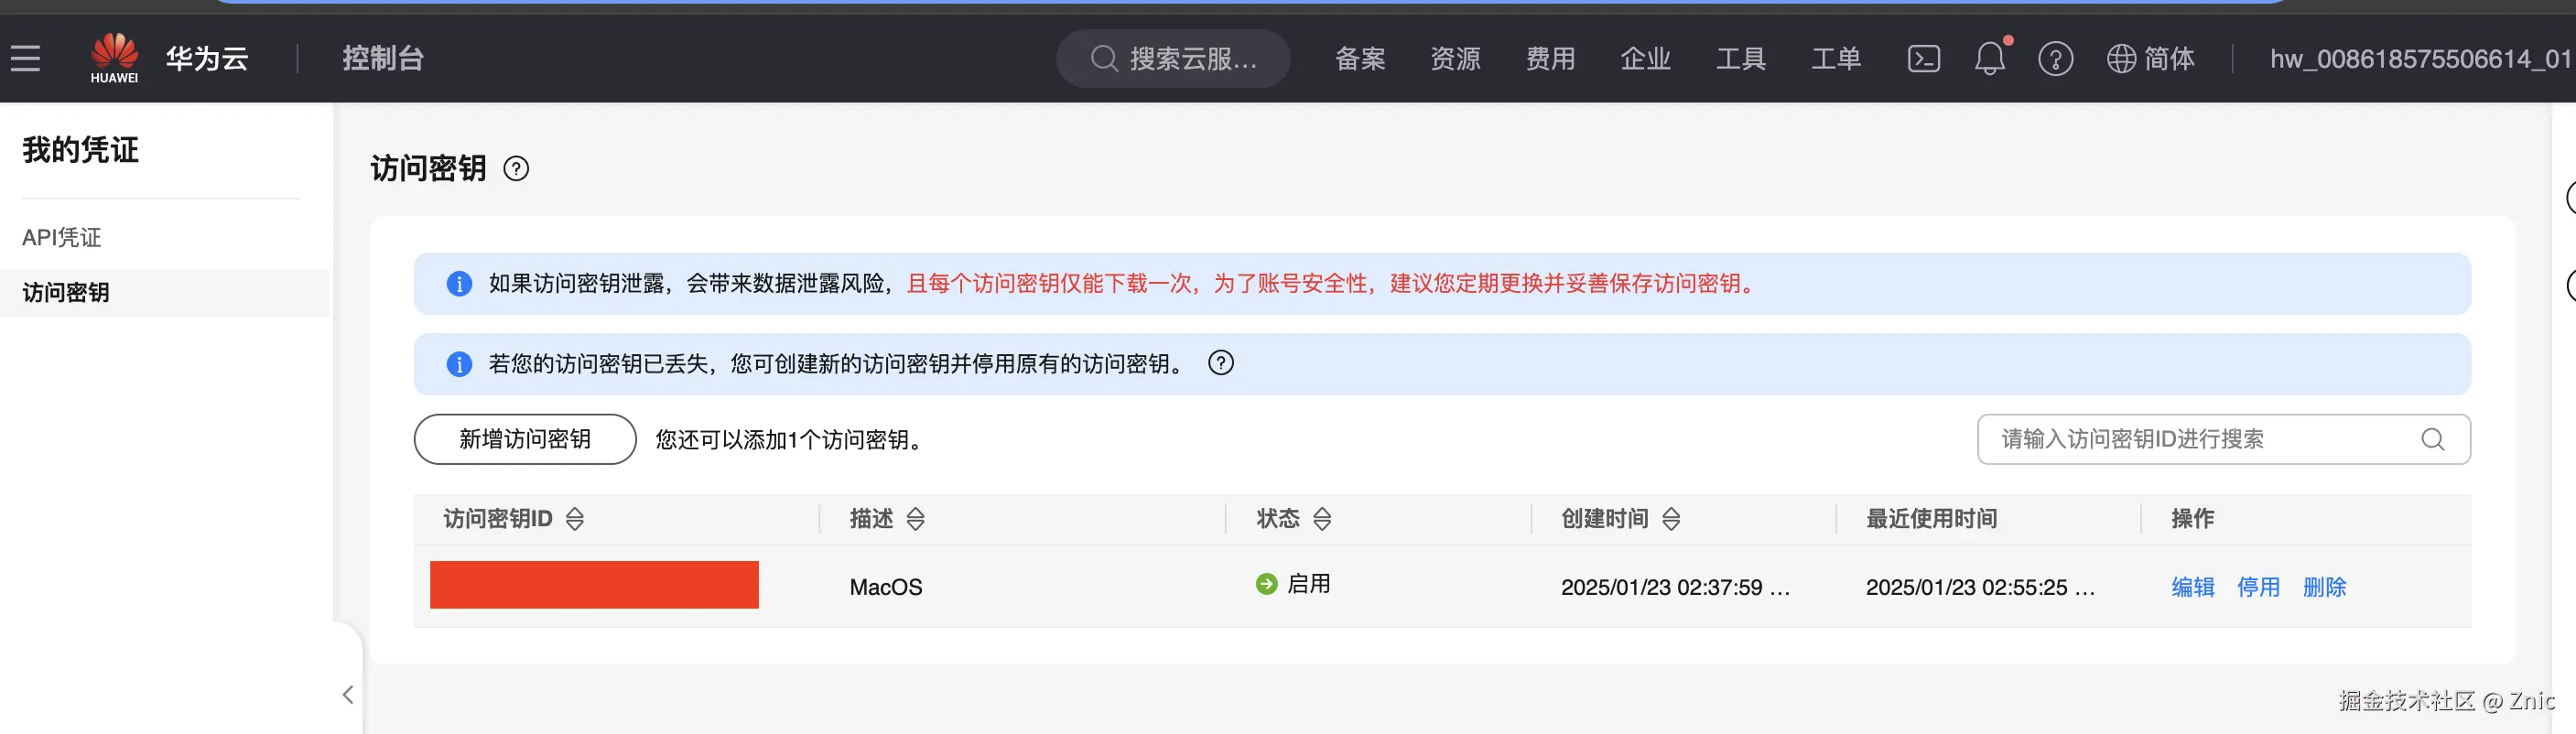The width and height of the screenshot is (2576, 734).
Task: Sort the 创建时间 column
Action: click(x=1670, y=518)
